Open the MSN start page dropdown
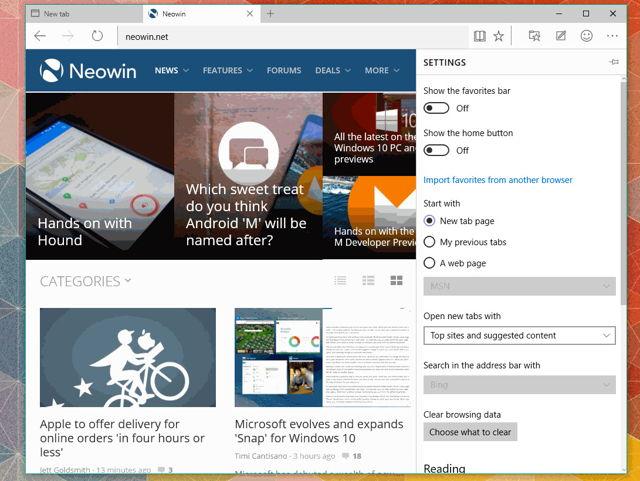 click(519, 286)
